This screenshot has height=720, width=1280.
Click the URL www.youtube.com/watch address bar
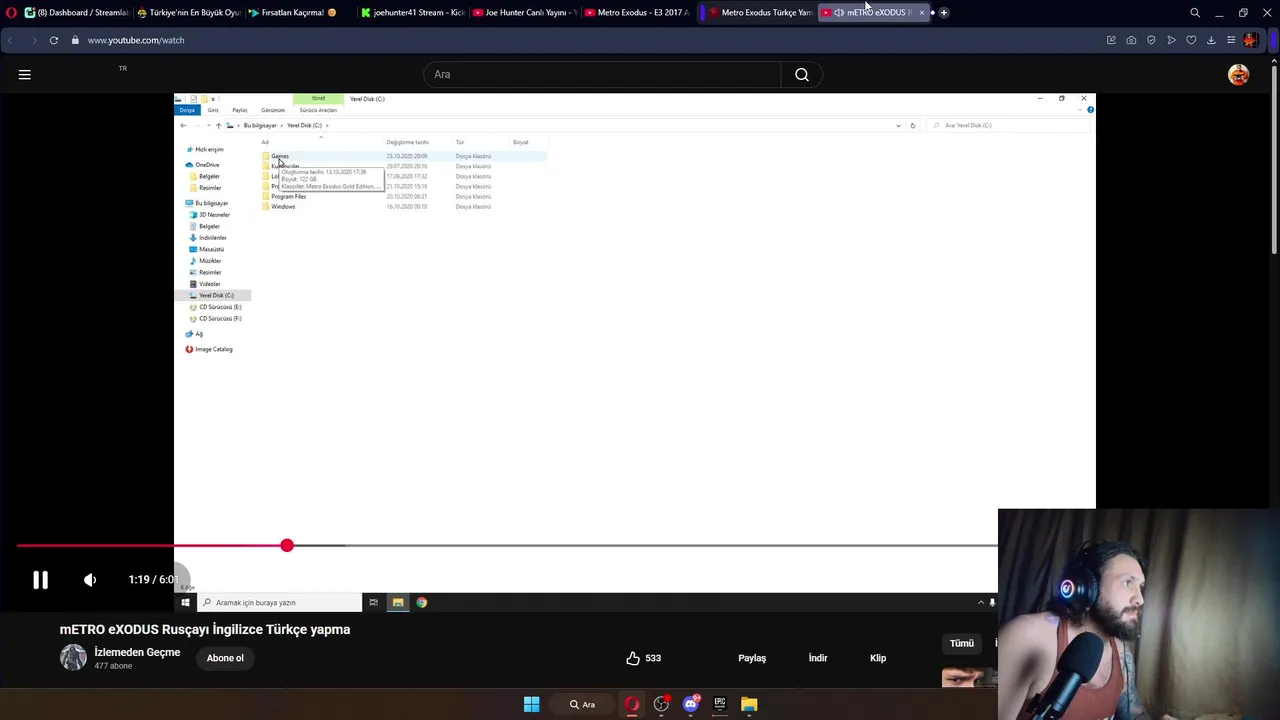[136, 40]
